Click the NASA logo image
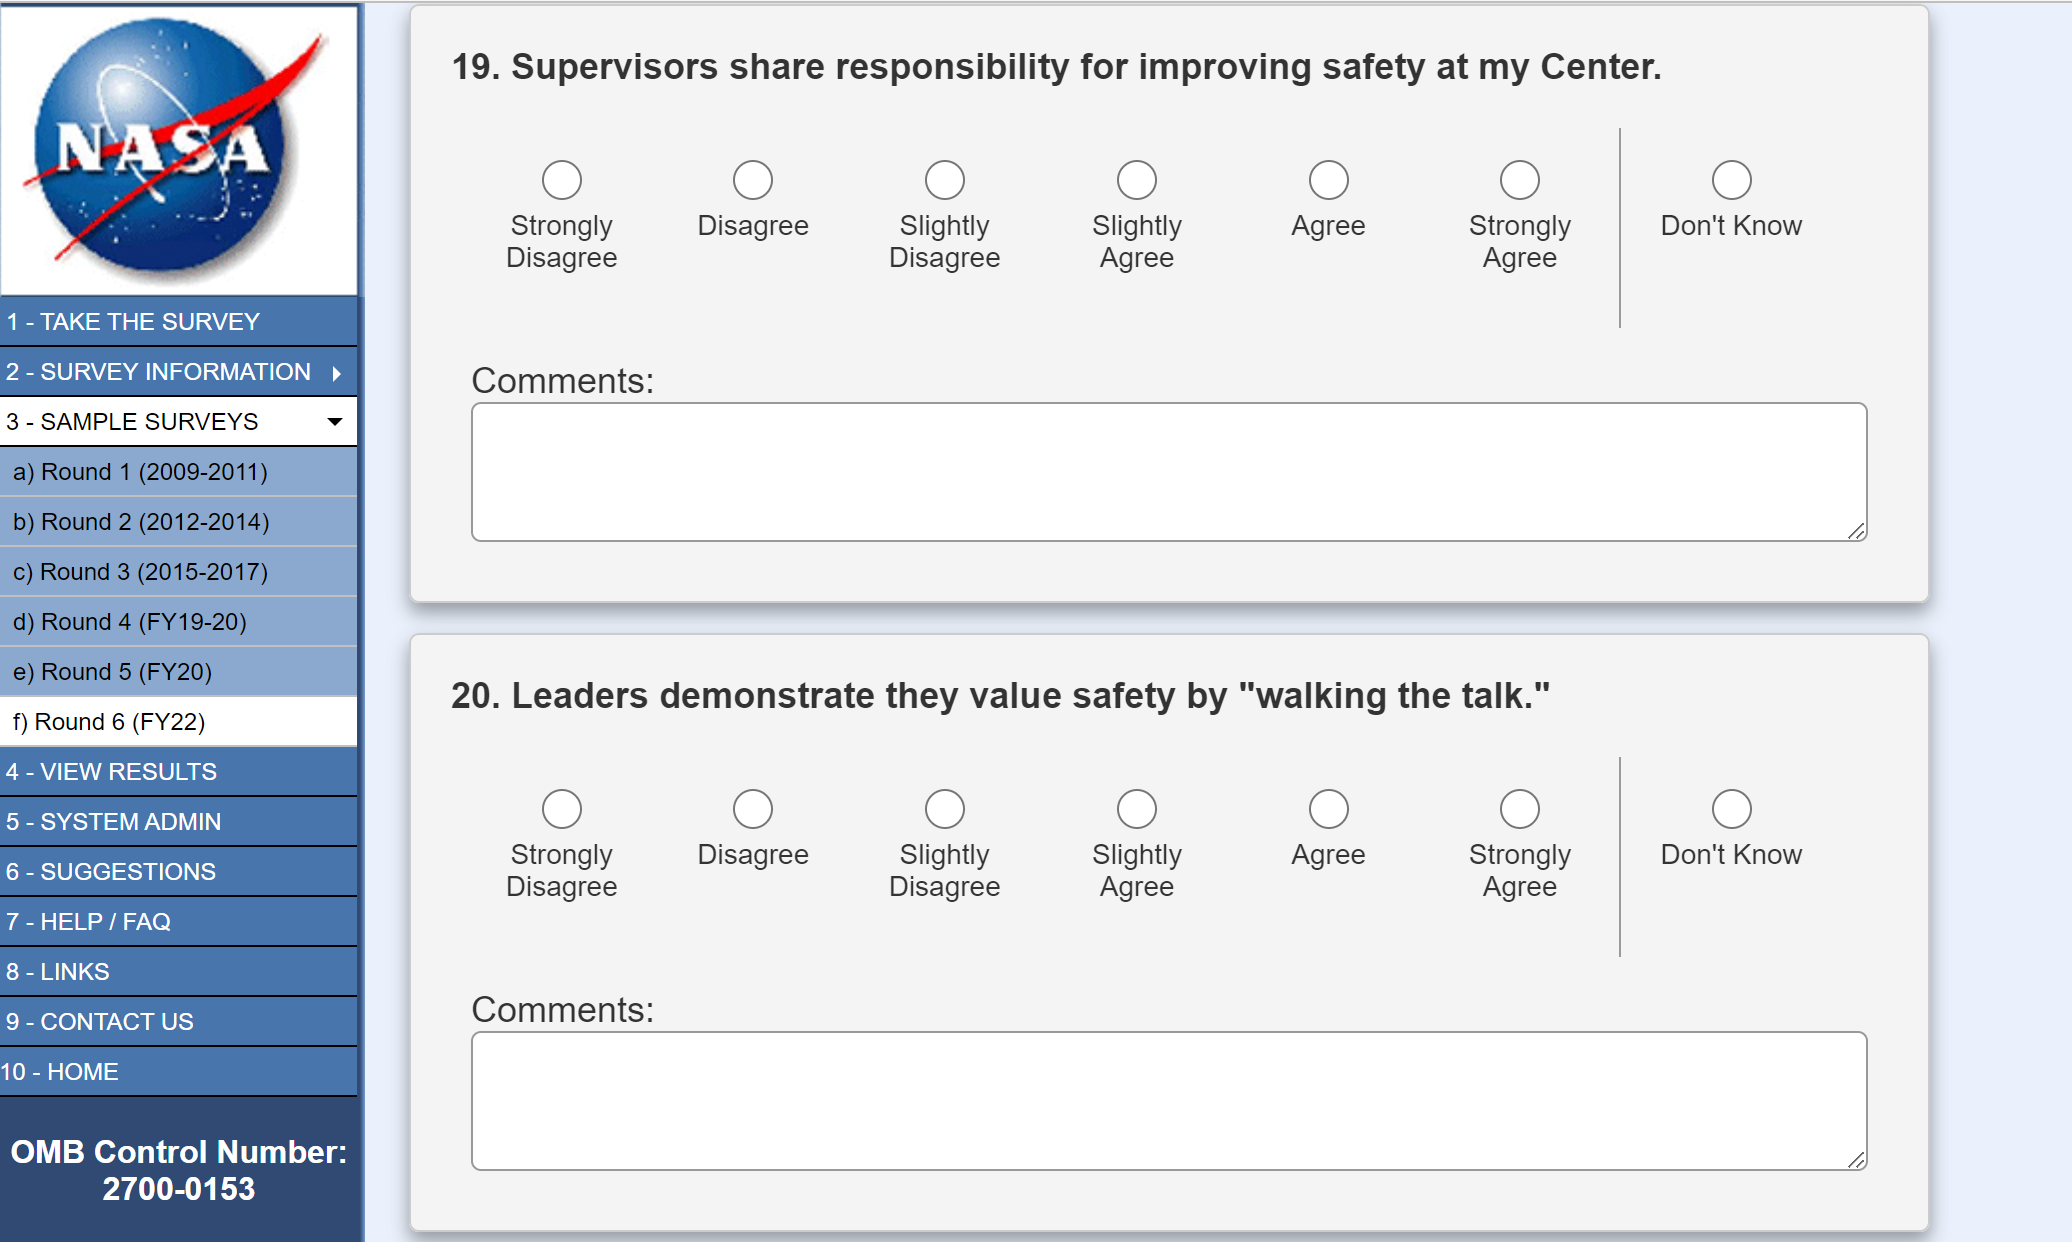2072x1242 pixels. (179, 150)
